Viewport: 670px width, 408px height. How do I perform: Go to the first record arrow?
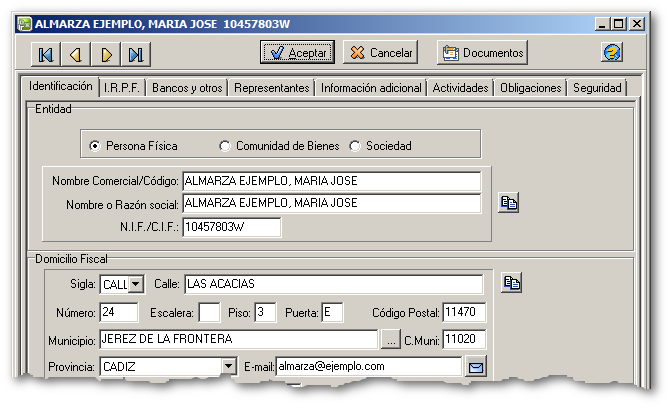(x=47, y=54)
